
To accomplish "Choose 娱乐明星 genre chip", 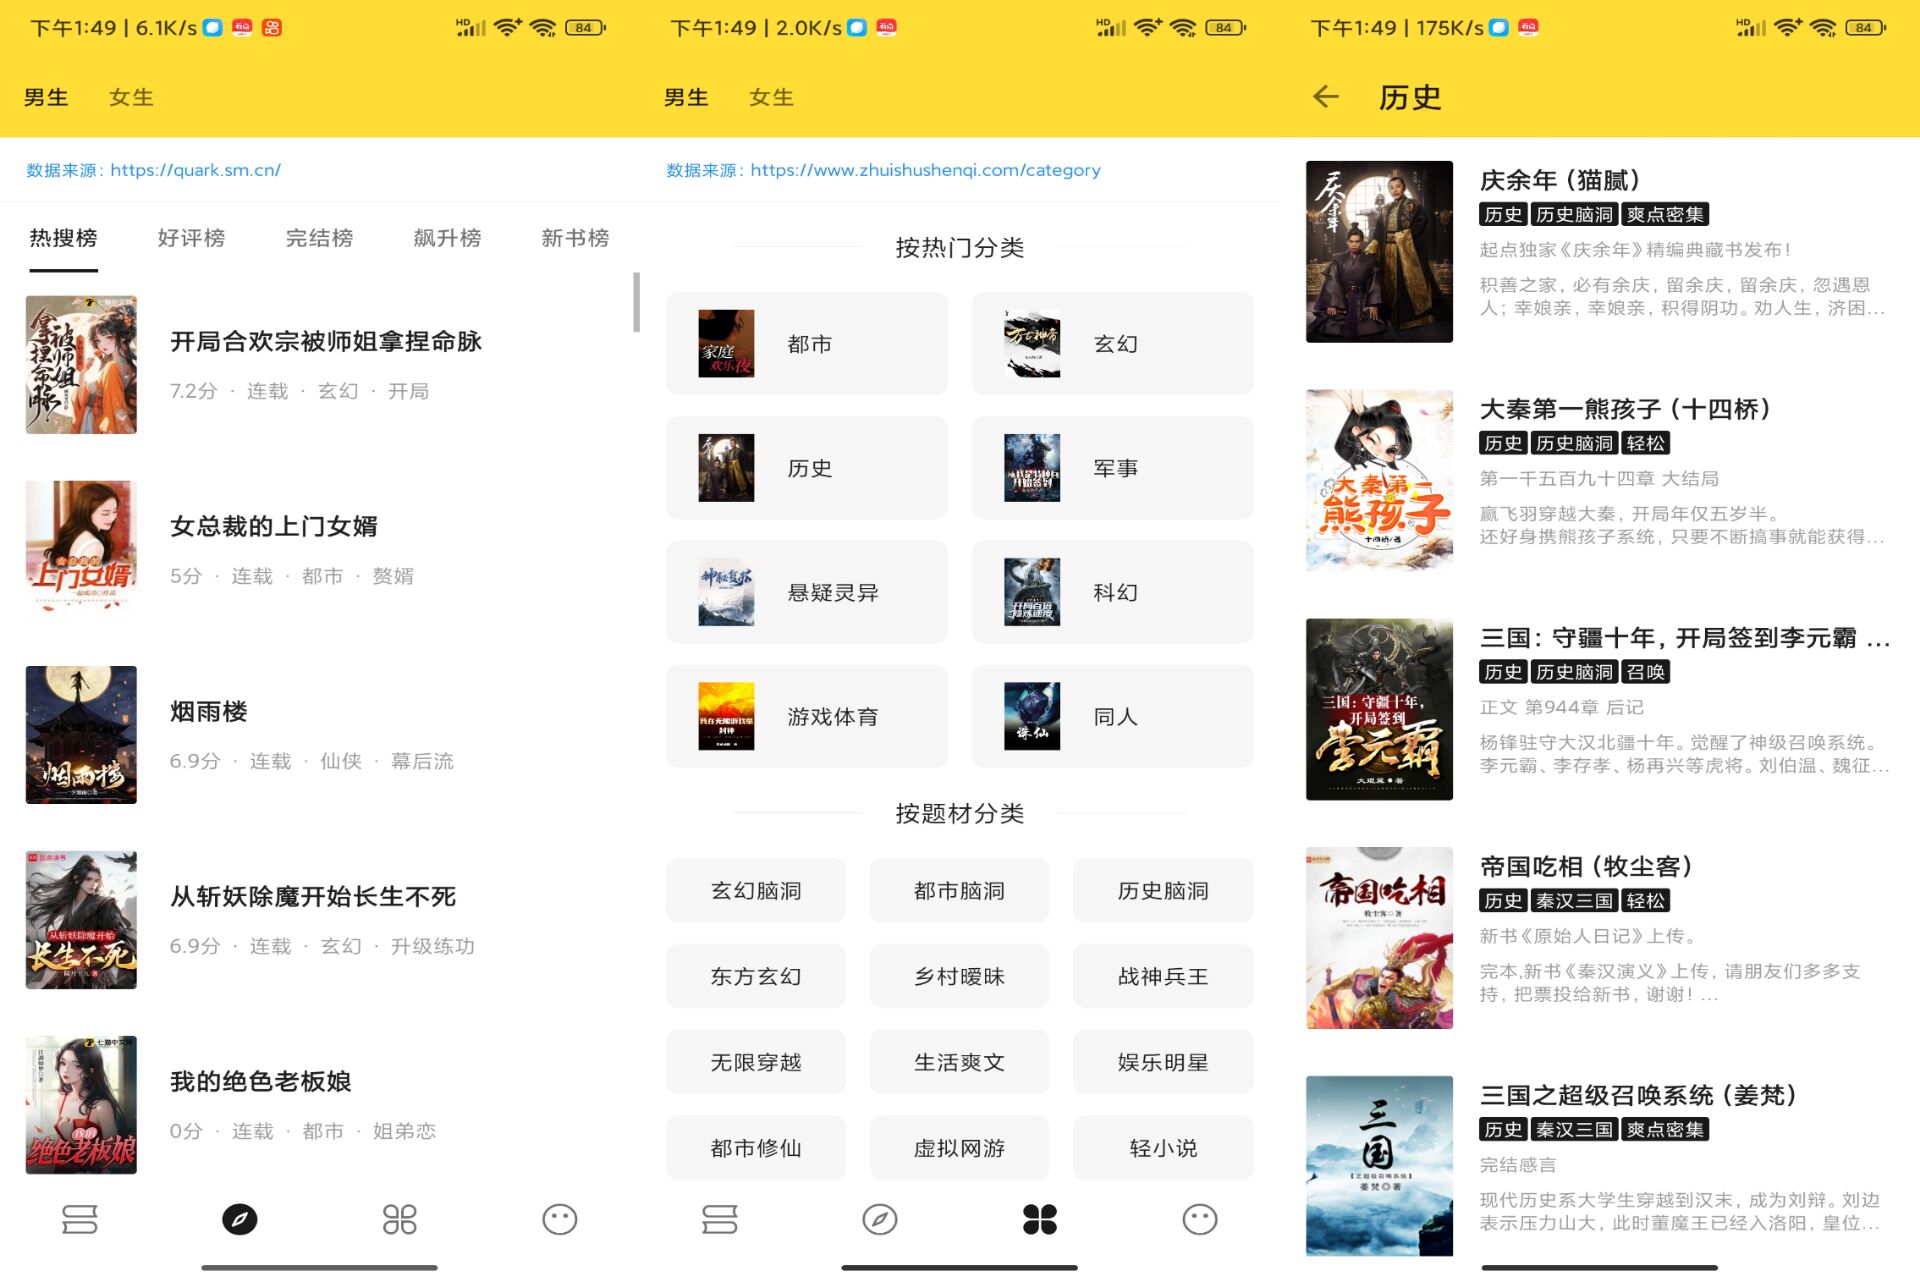I will click(1163, 1062).
